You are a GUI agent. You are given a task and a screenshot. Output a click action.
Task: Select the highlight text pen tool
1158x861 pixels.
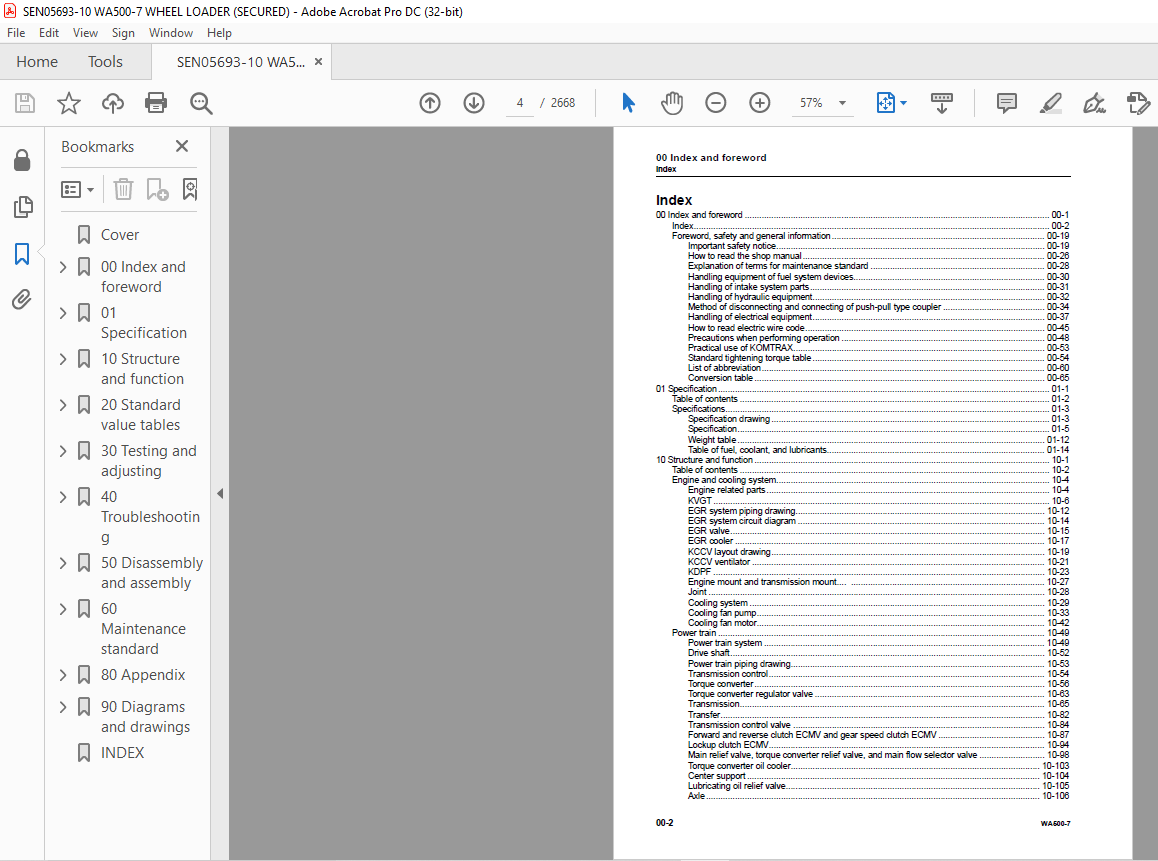(x=1050, y=103)
